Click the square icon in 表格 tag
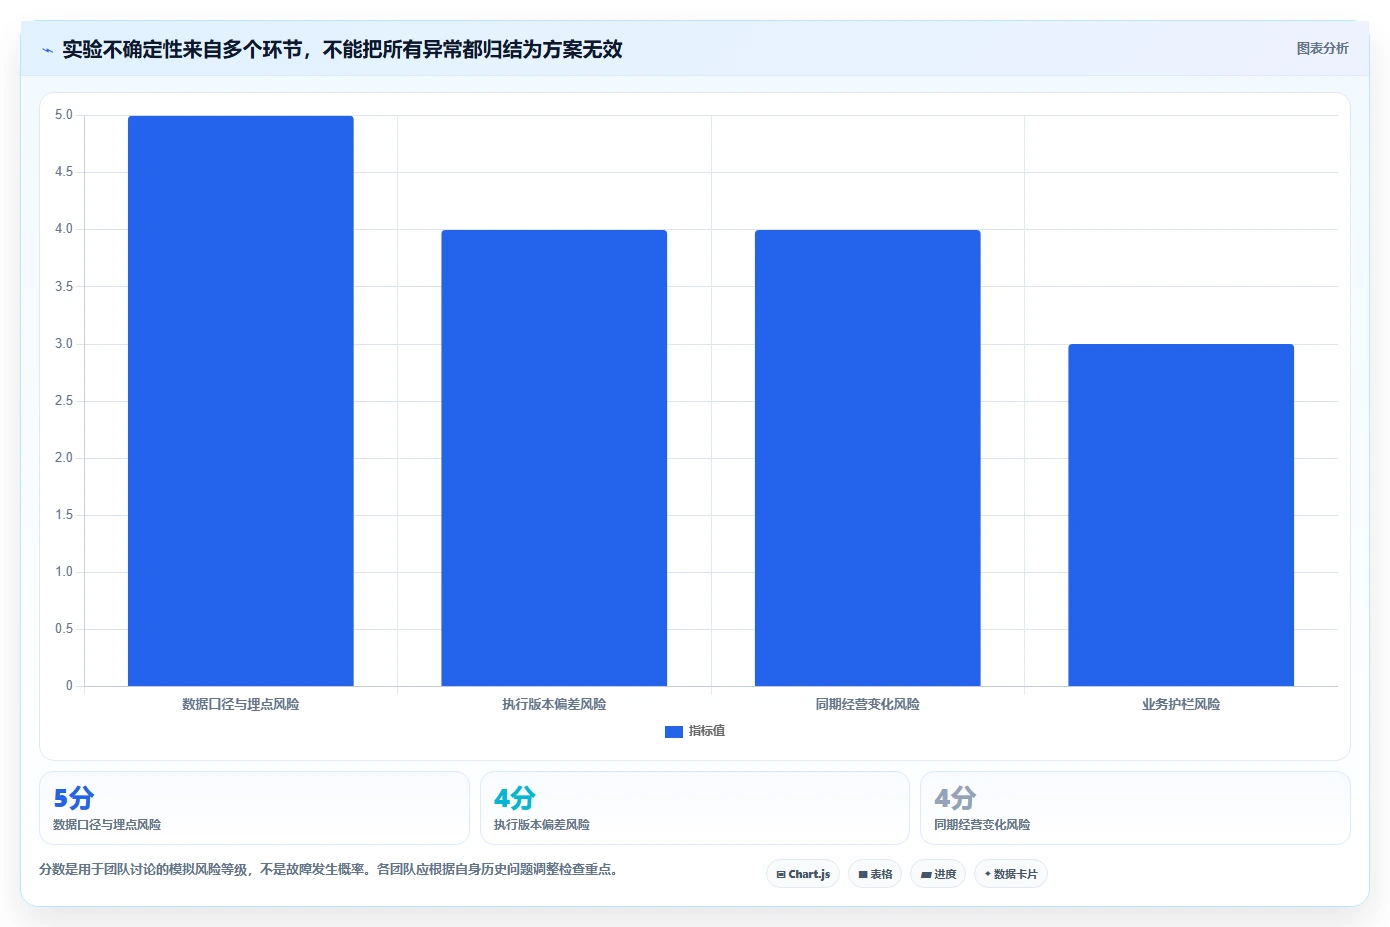The height and width of the screenshot is (927, 1390). coord(863,874)
